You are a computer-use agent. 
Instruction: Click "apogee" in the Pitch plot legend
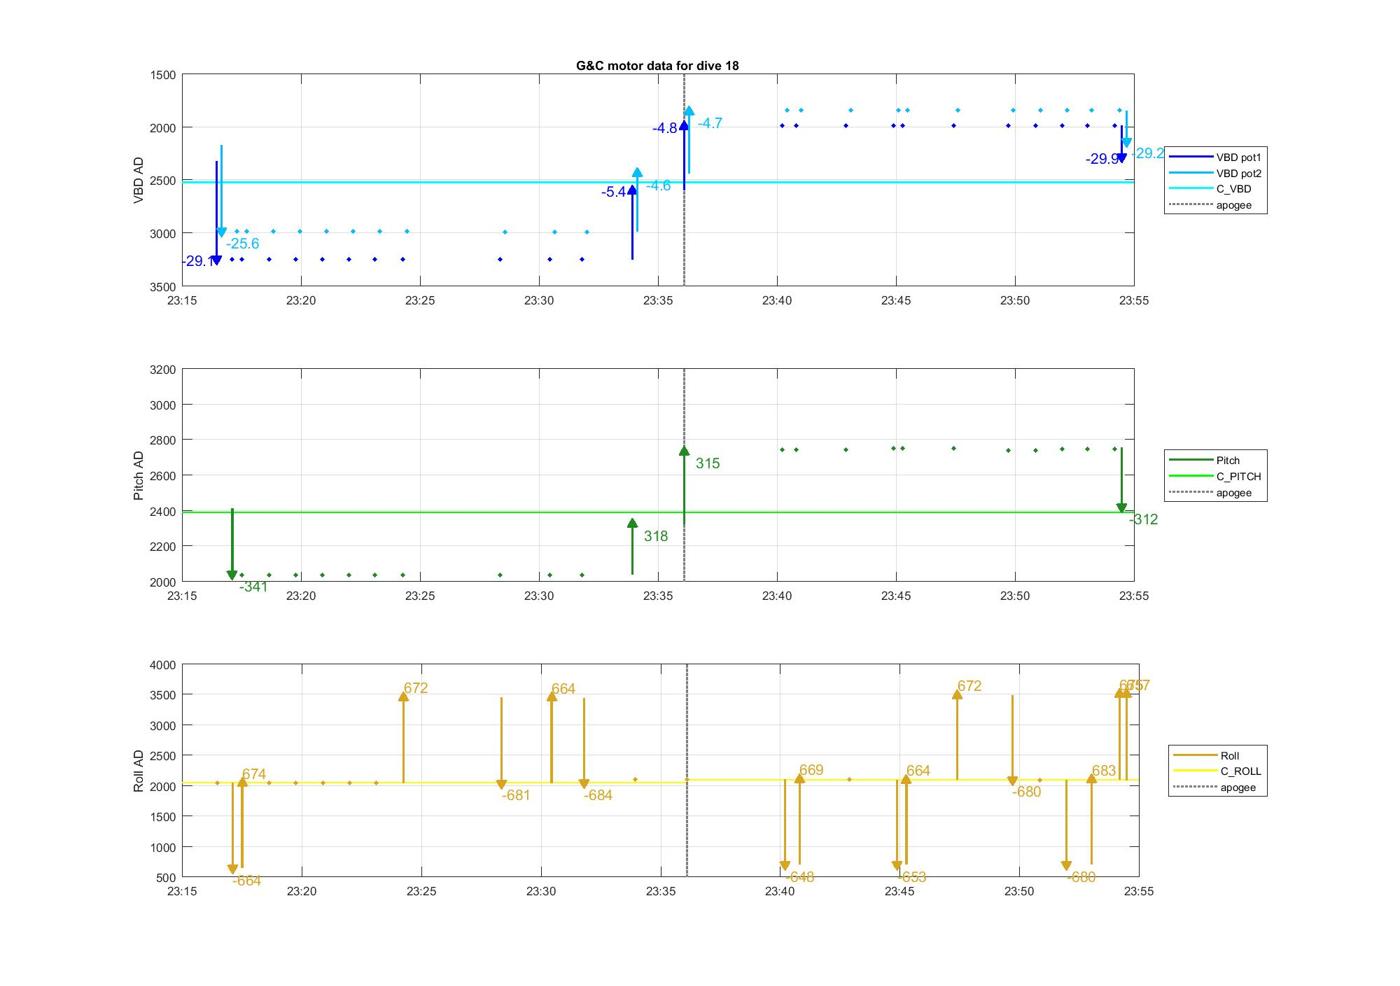(x=1210, y=492)
